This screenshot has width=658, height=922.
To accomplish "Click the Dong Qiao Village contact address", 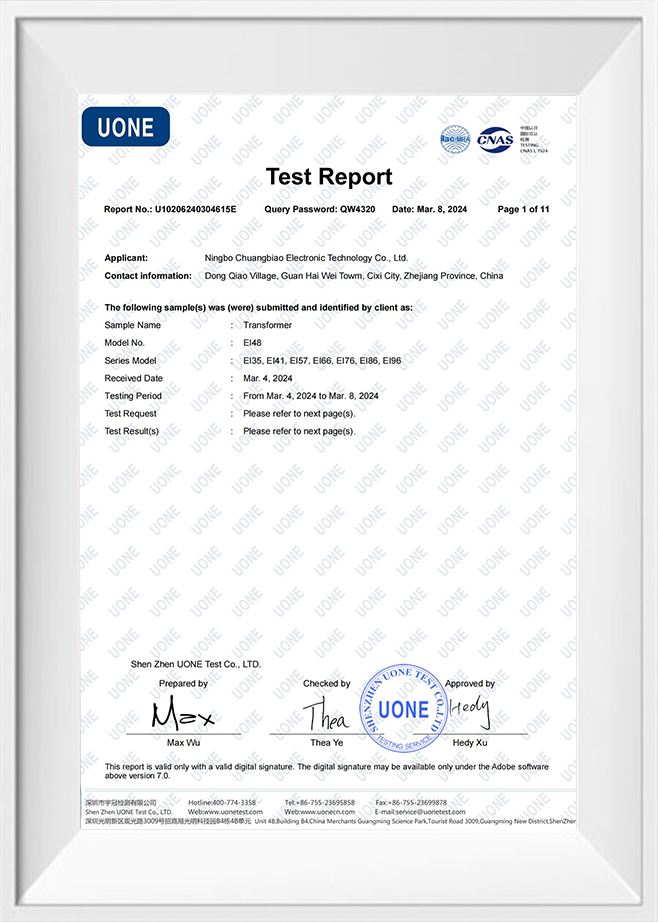I will coord(354,275).
